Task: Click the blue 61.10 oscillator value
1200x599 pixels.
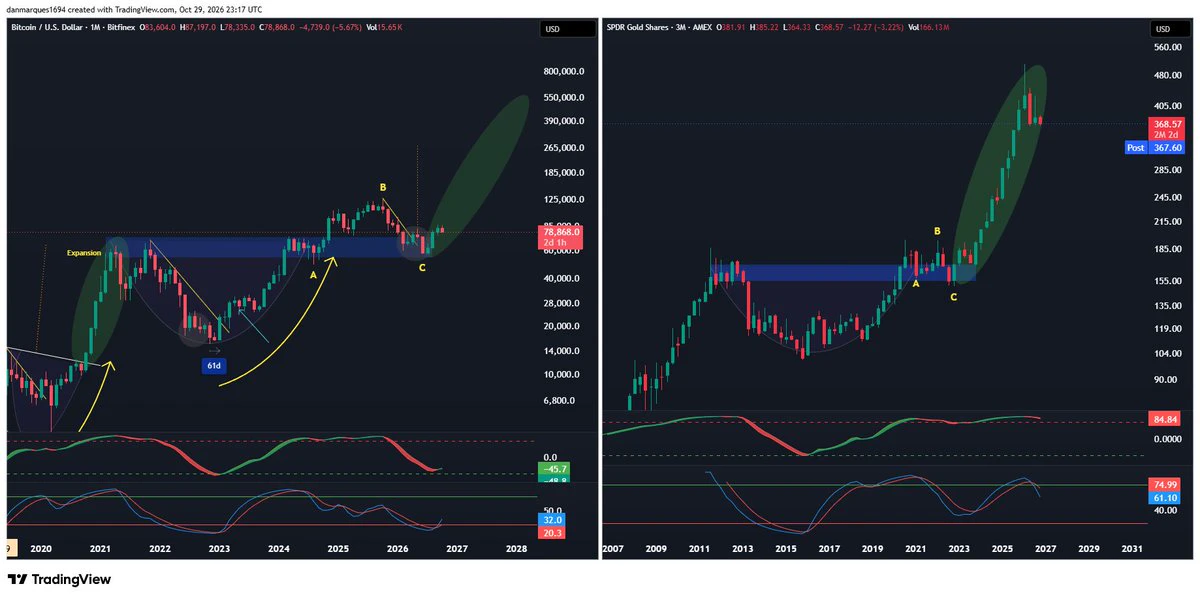Action: point(1165,497)
